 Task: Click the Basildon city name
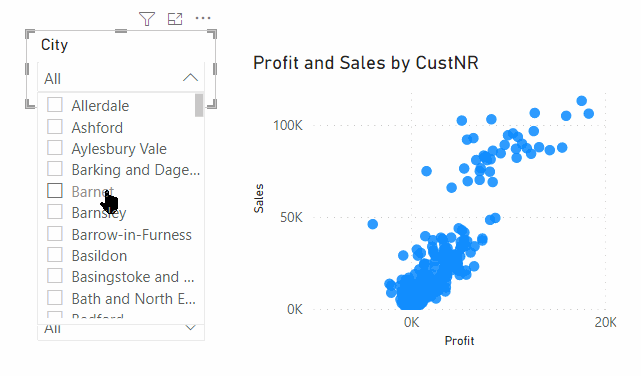point(99,256)
